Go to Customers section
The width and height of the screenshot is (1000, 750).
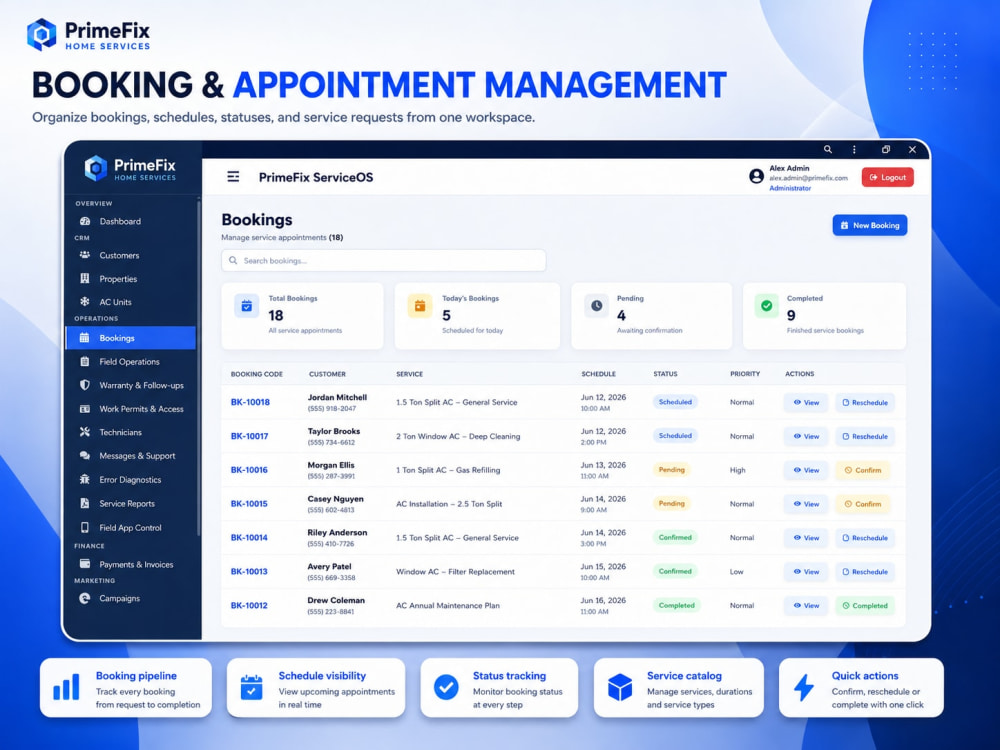130,255
